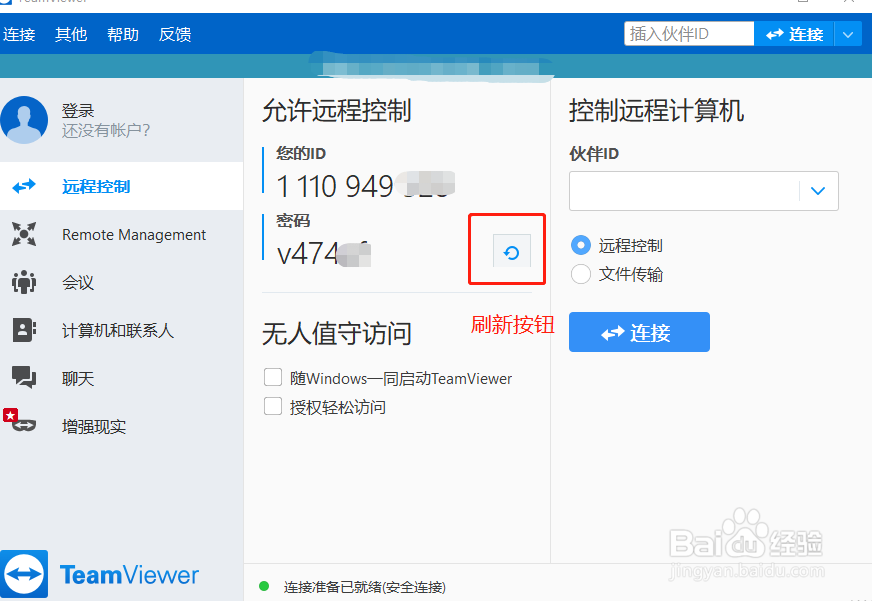872x601 pixels.
Task: Select 远程控制 in the sidebar
Action: point(121,186)
